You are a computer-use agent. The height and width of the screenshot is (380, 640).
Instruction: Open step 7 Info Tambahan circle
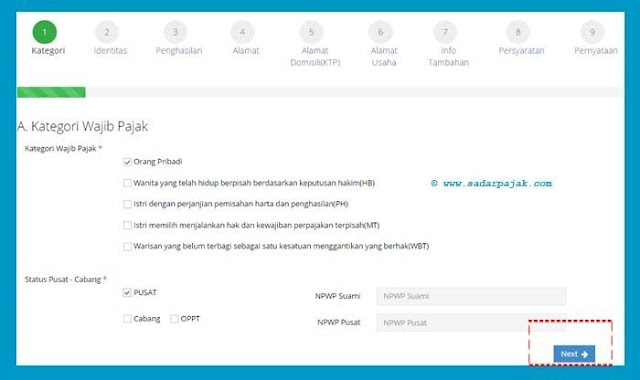point(445,32)
